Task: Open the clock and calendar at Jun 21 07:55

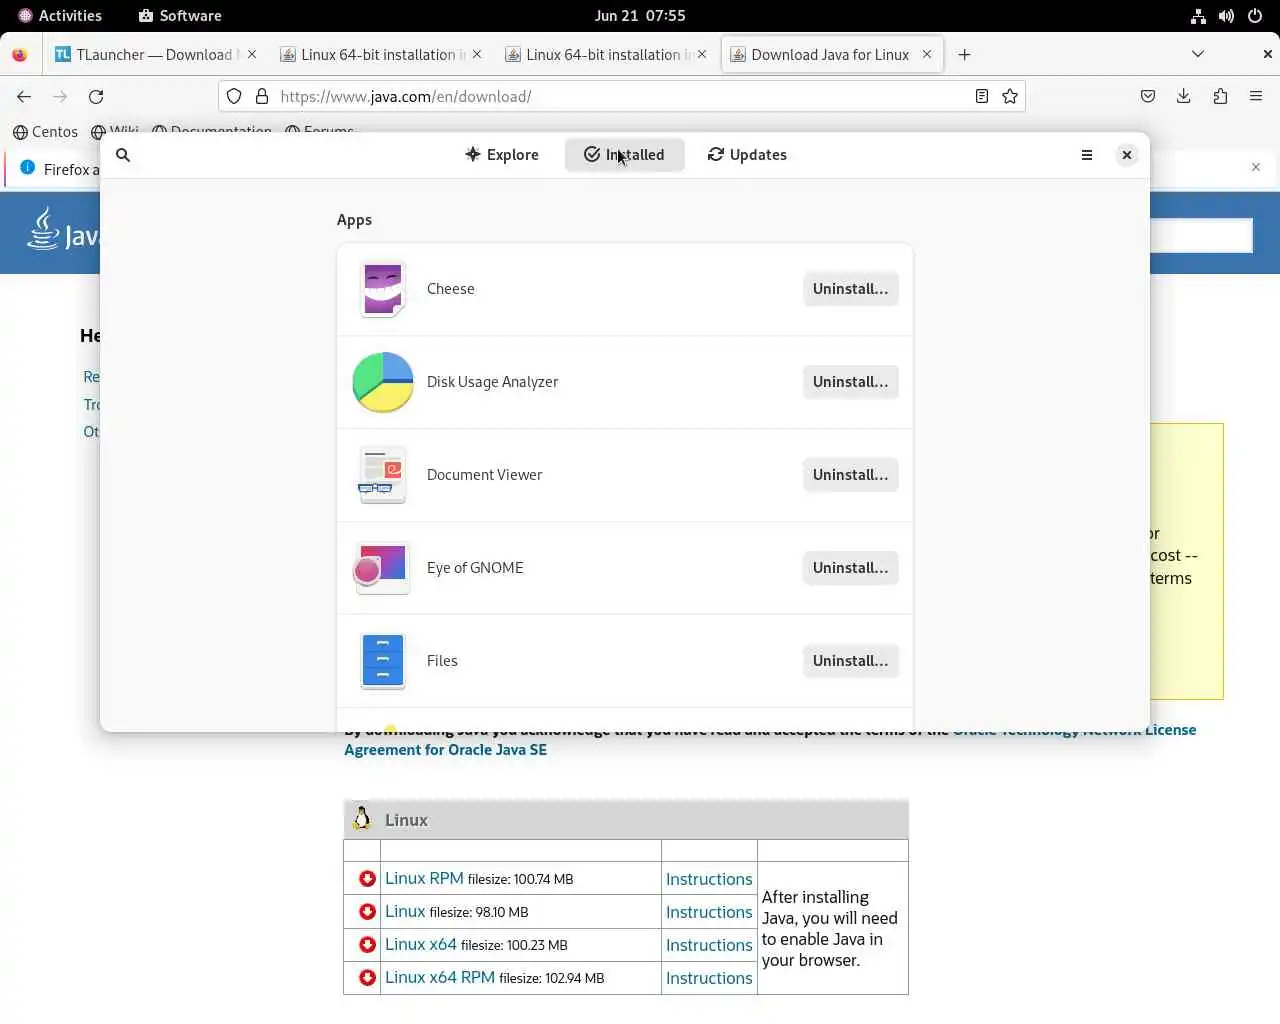Action: click(x=640, y=15)
